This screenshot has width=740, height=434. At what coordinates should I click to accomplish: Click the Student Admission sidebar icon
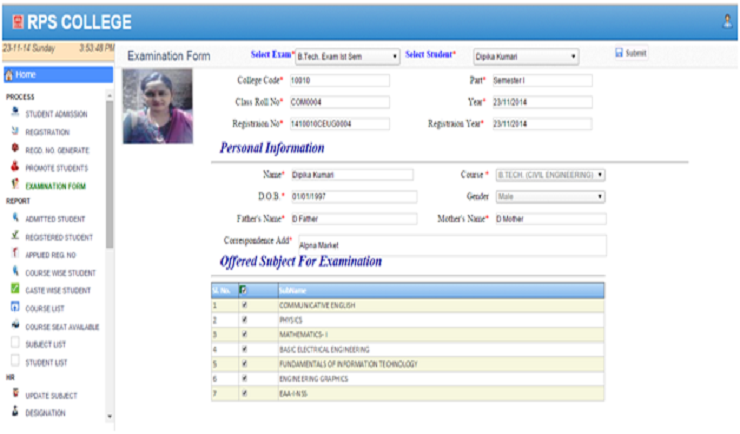point(15,113)
